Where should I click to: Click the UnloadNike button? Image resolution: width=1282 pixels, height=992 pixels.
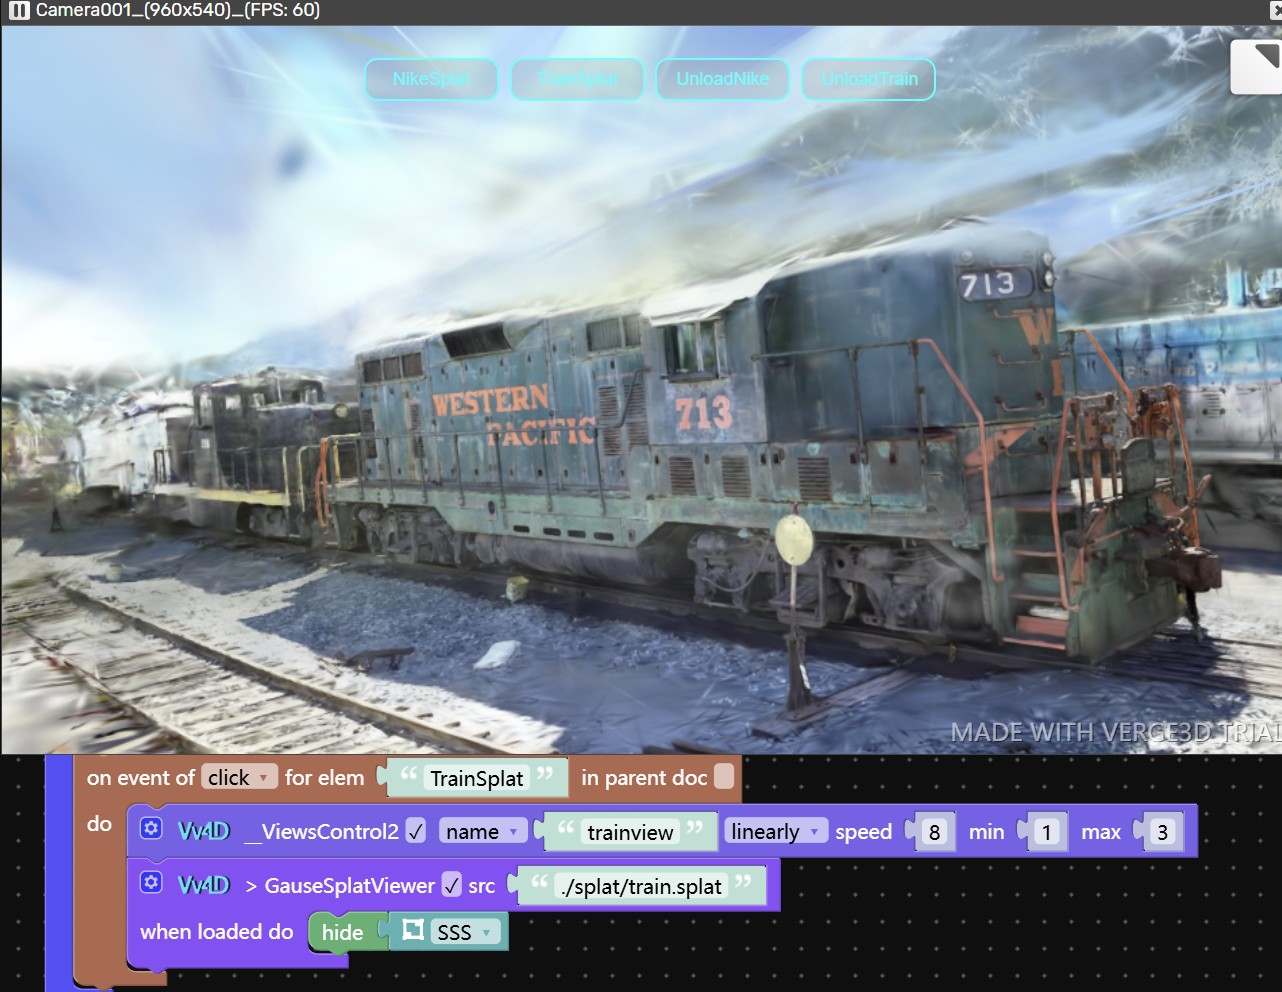[723, 79]
